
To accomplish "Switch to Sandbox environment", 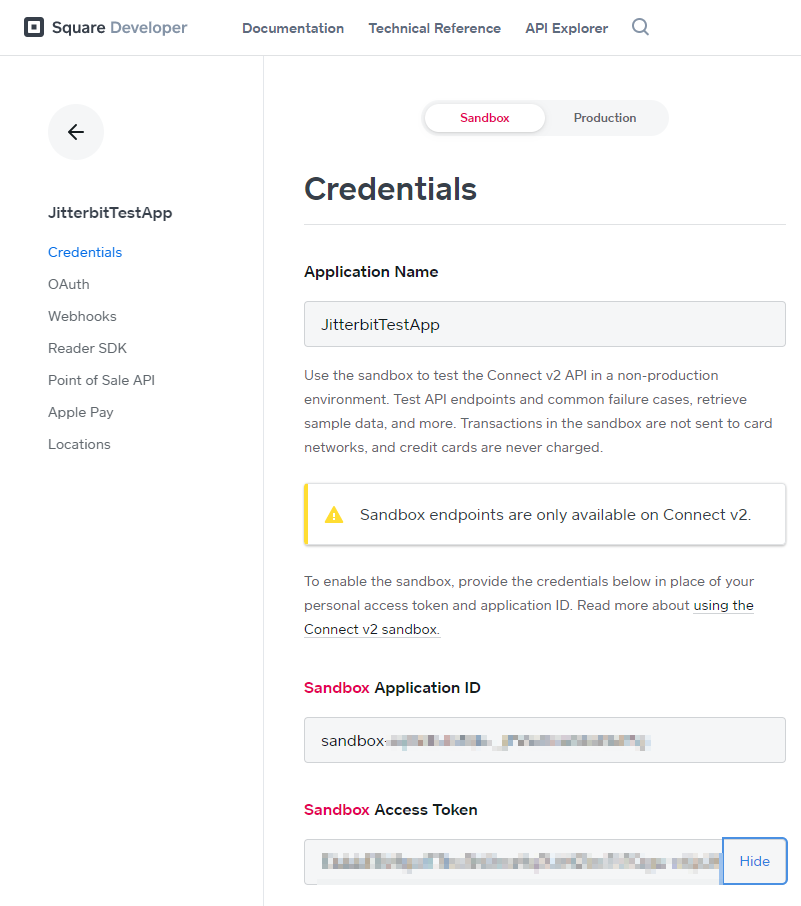I will pyautogui.click(x=485, y=118).
